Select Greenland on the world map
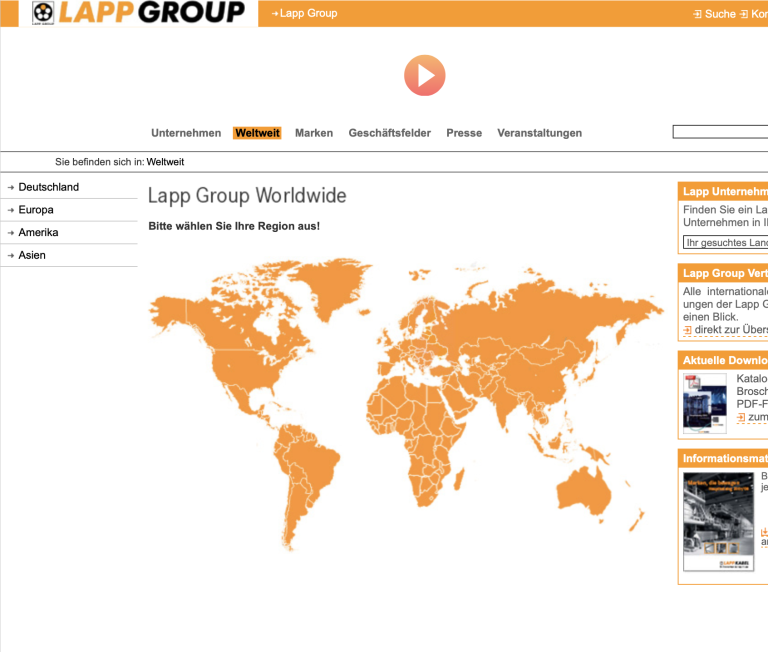 point(333,287)
